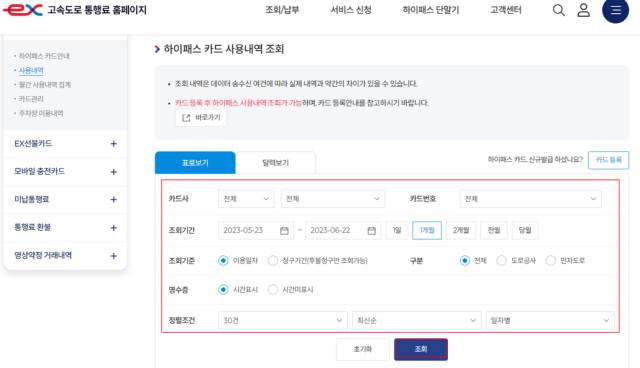
Task: Expand 미납통행료 sidebar section
Action: point(65,200)
